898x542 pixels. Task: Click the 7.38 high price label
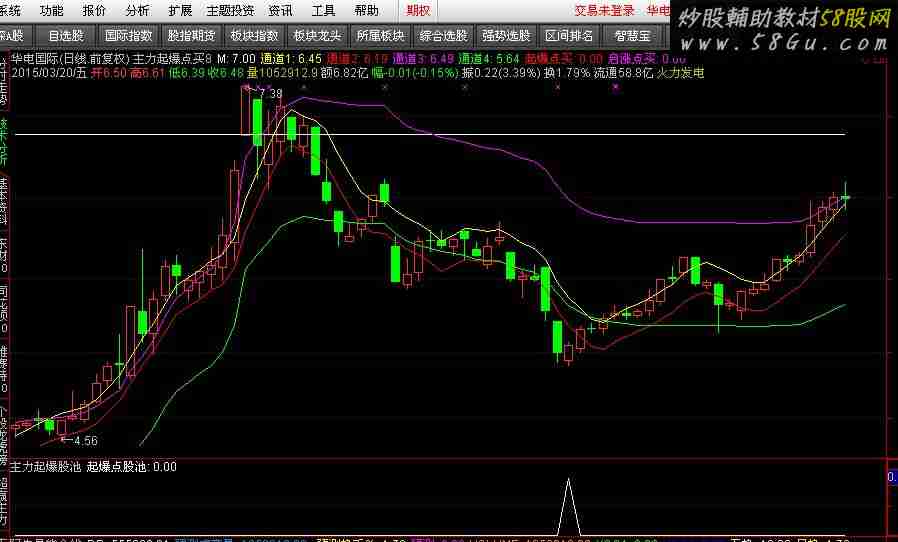(270, 93)
